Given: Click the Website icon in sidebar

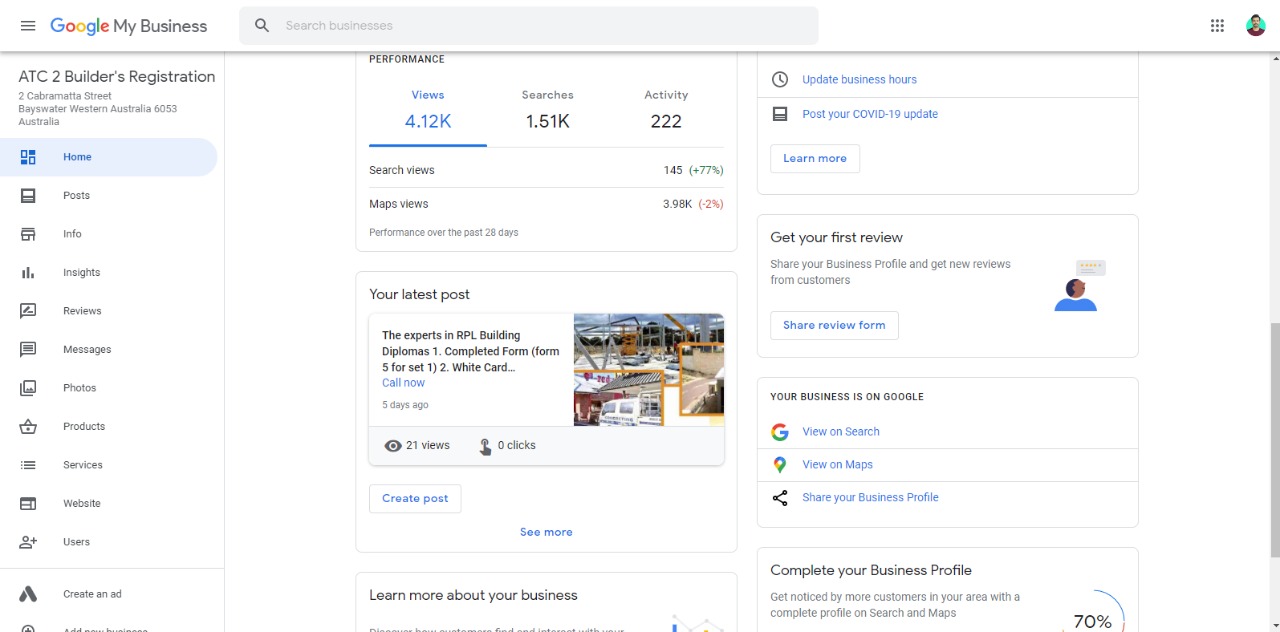Looking at the screenshot, I should [28, 504].
